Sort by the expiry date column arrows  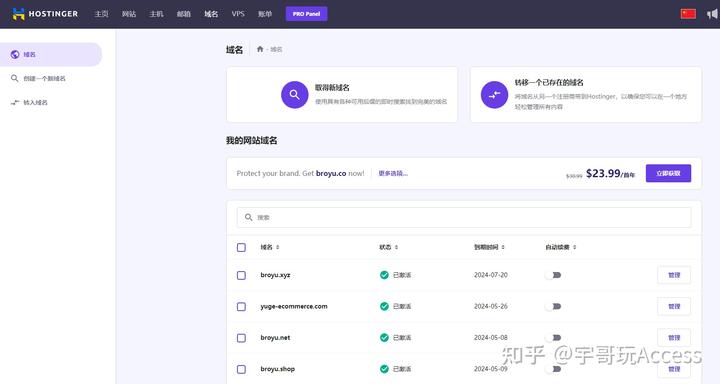[x=503, y=247]
